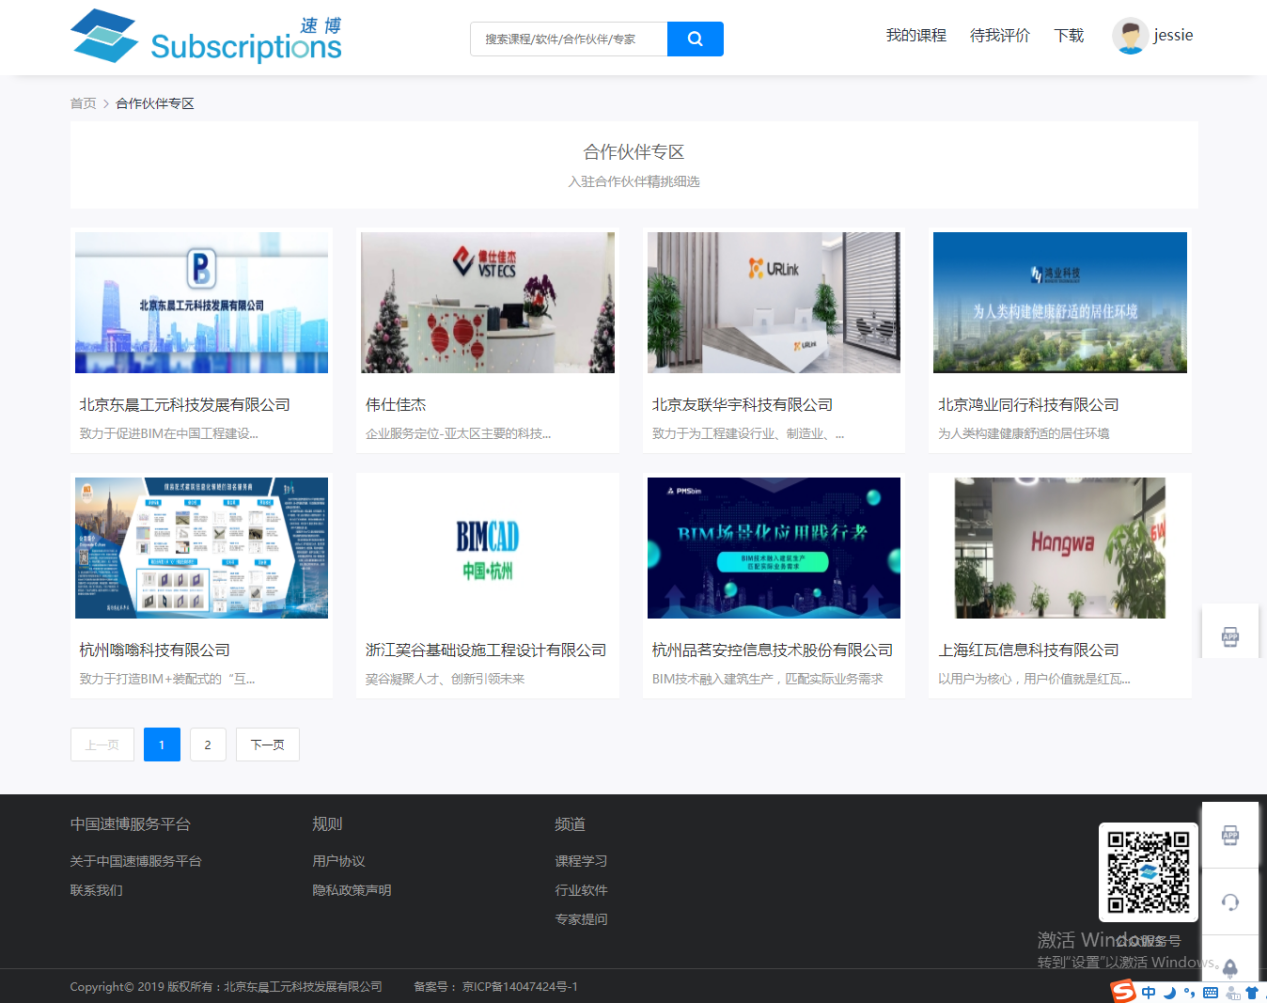Open partner 上海红瓦信息科技有限公司 title
This screenshot has height=1003, width=1267.
click(x=1028, y=650)
